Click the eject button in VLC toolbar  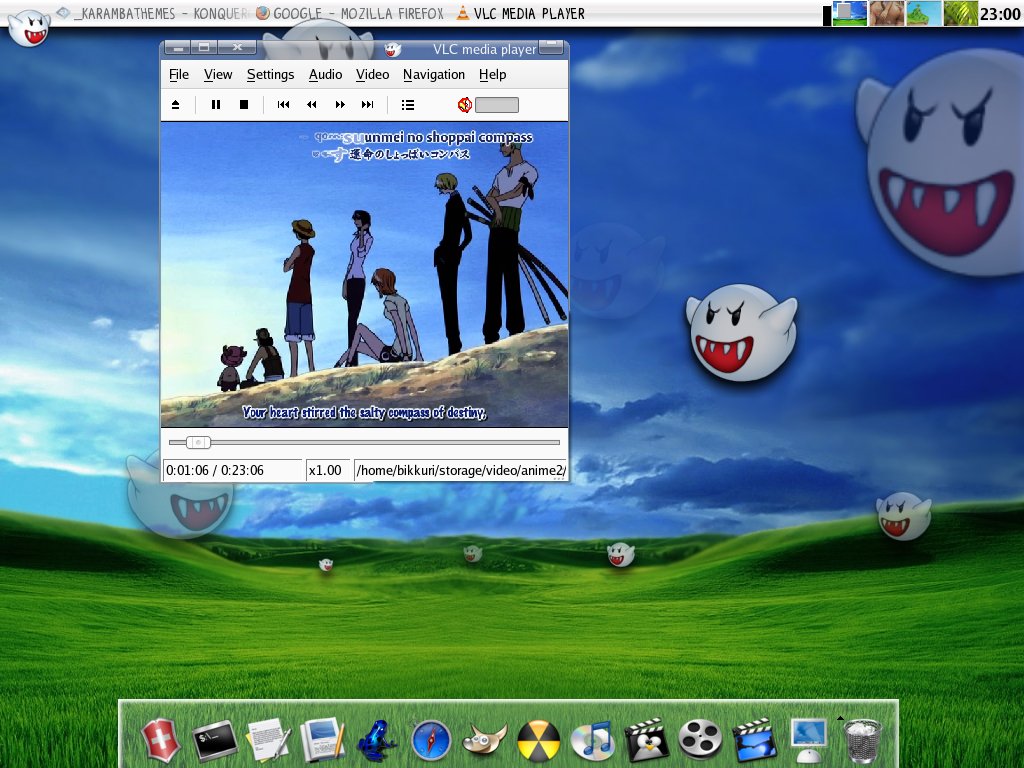click(x=175, y=104)
